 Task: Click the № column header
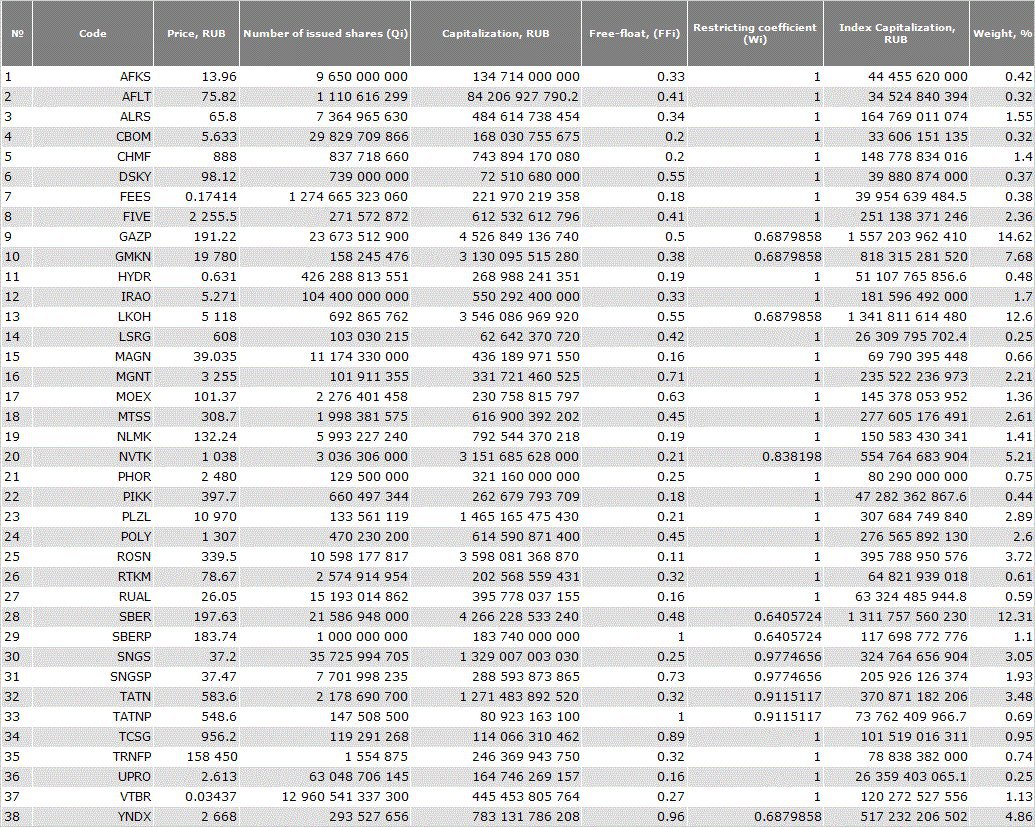click(x=17, y=34)
